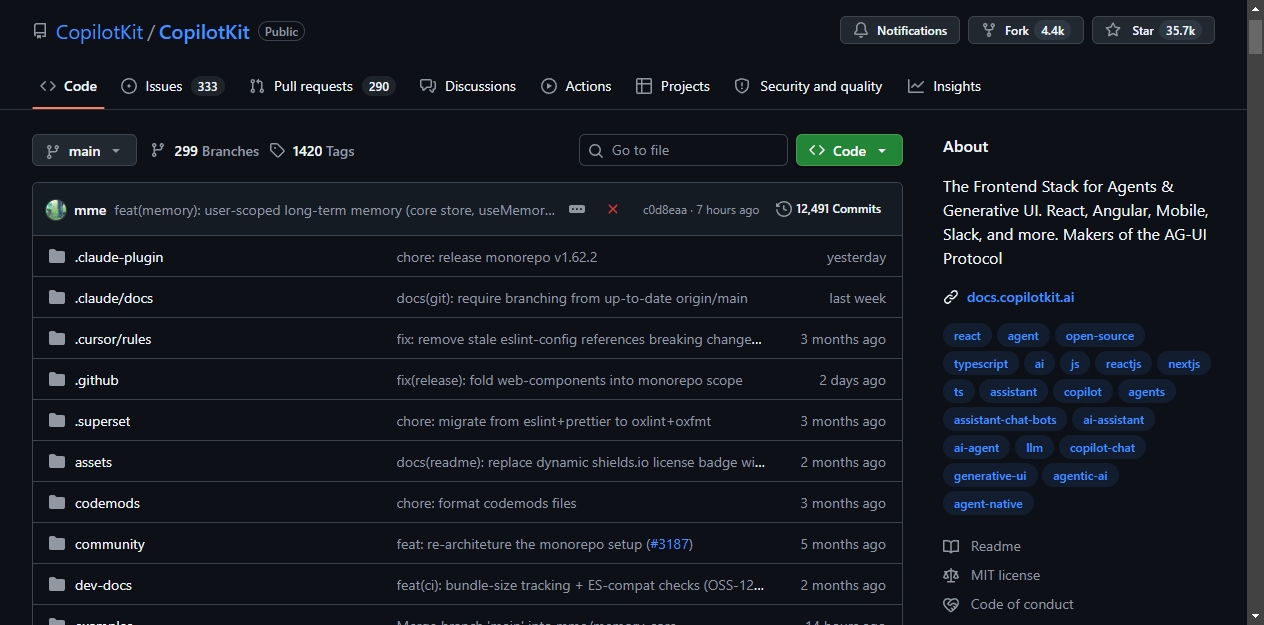Click the folder icon for community

(x=57, y=544)
